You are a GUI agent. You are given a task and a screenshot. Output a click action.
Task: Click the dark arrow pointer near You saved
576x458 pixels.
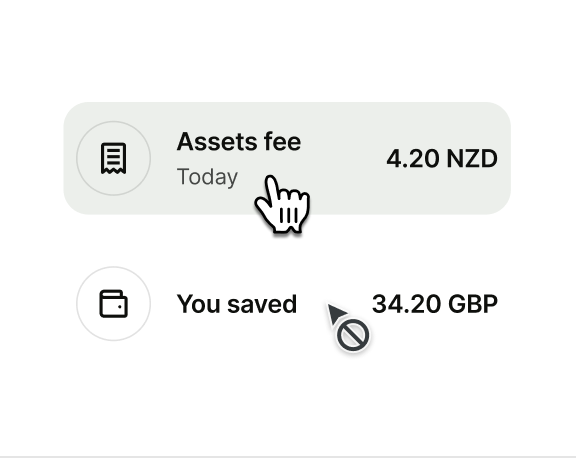tap(336, 314)
